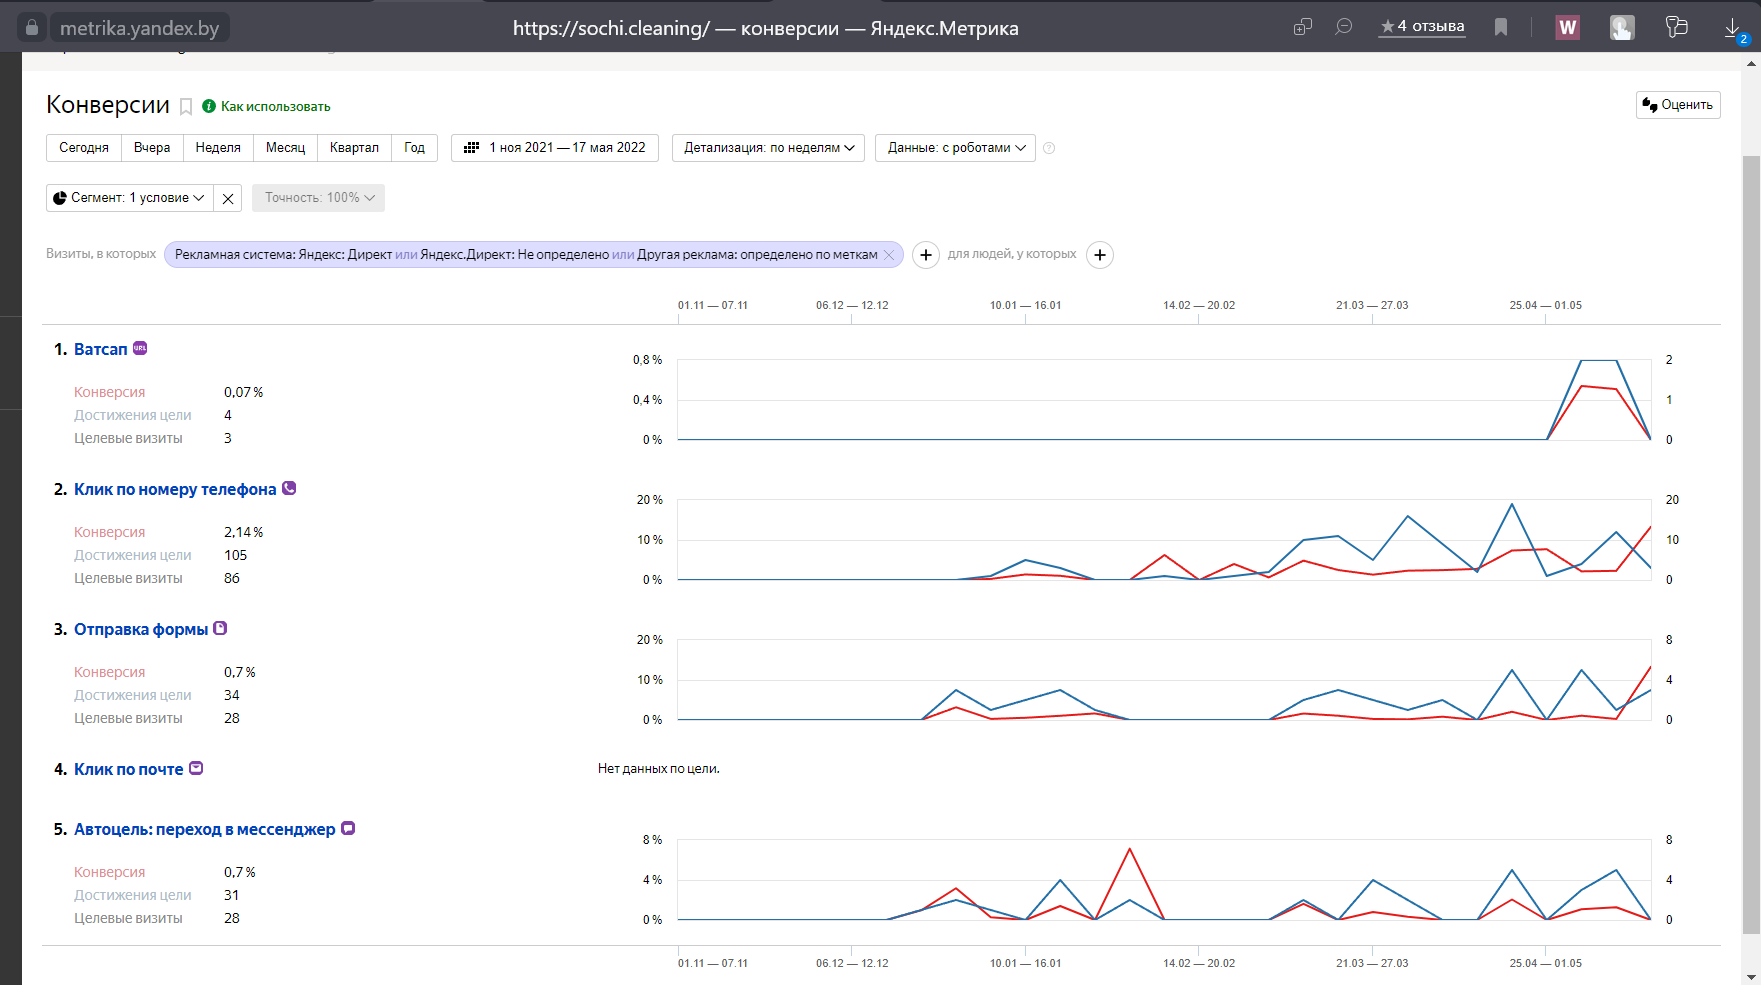Click the help question mark beside data dropdown
This screenshot has height=985, width=1761.
[x=1049, y=148]
